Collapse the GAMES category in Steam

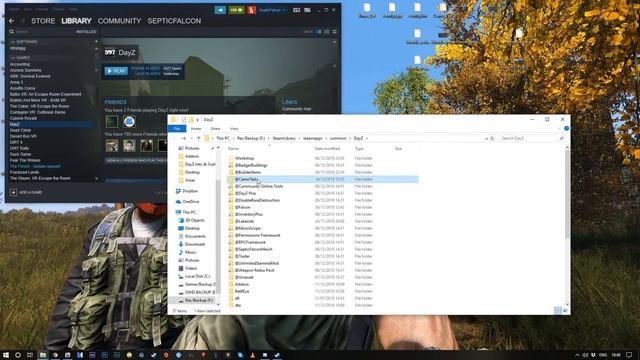click(x=13, y=58)
